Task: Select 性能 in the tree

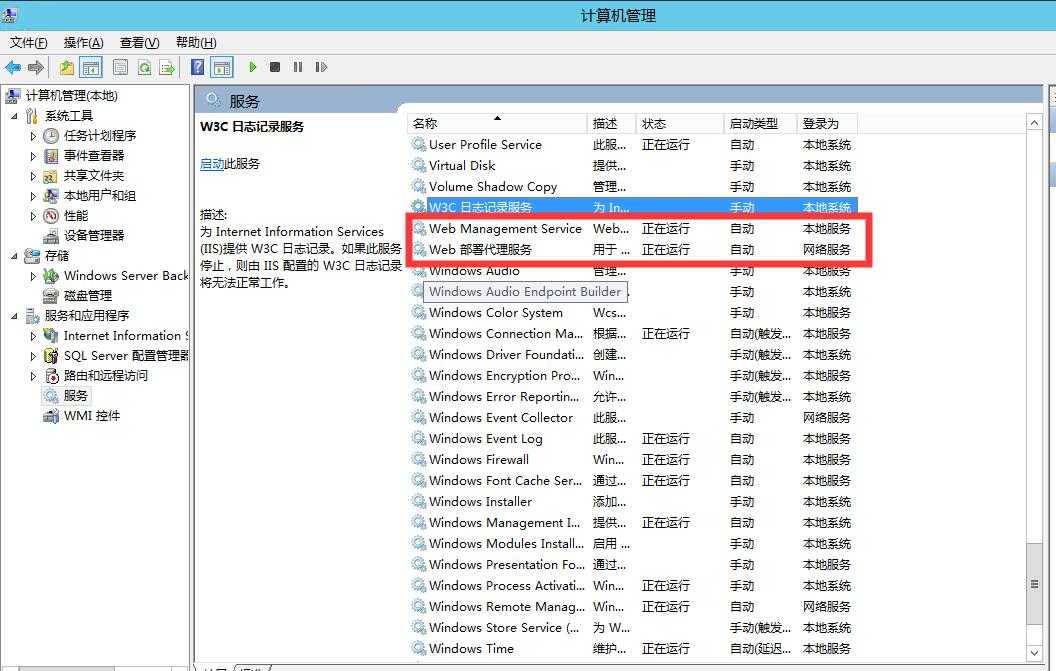Action: [75, 216]
